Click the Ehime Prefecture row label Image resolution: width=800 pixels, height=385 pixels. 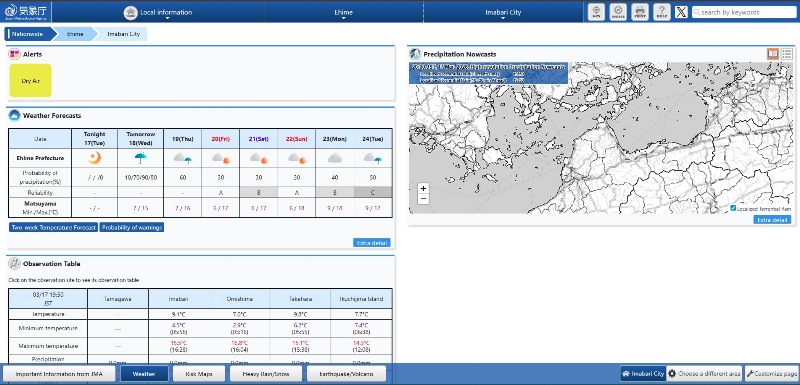(39, 158)
